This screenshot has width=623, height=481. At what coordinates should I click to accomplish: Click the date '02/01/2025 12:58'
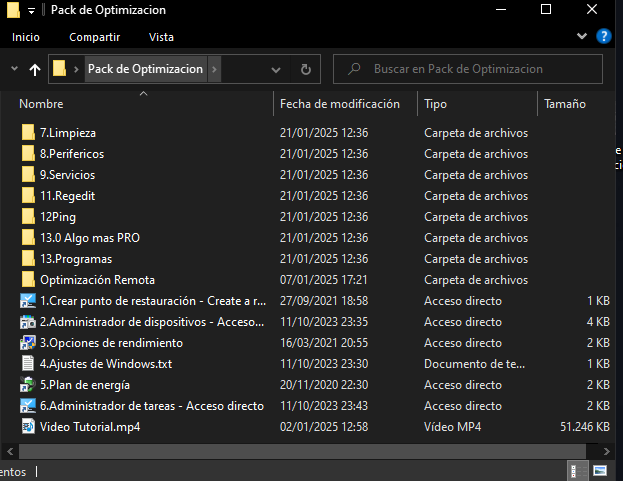[324, 427]
